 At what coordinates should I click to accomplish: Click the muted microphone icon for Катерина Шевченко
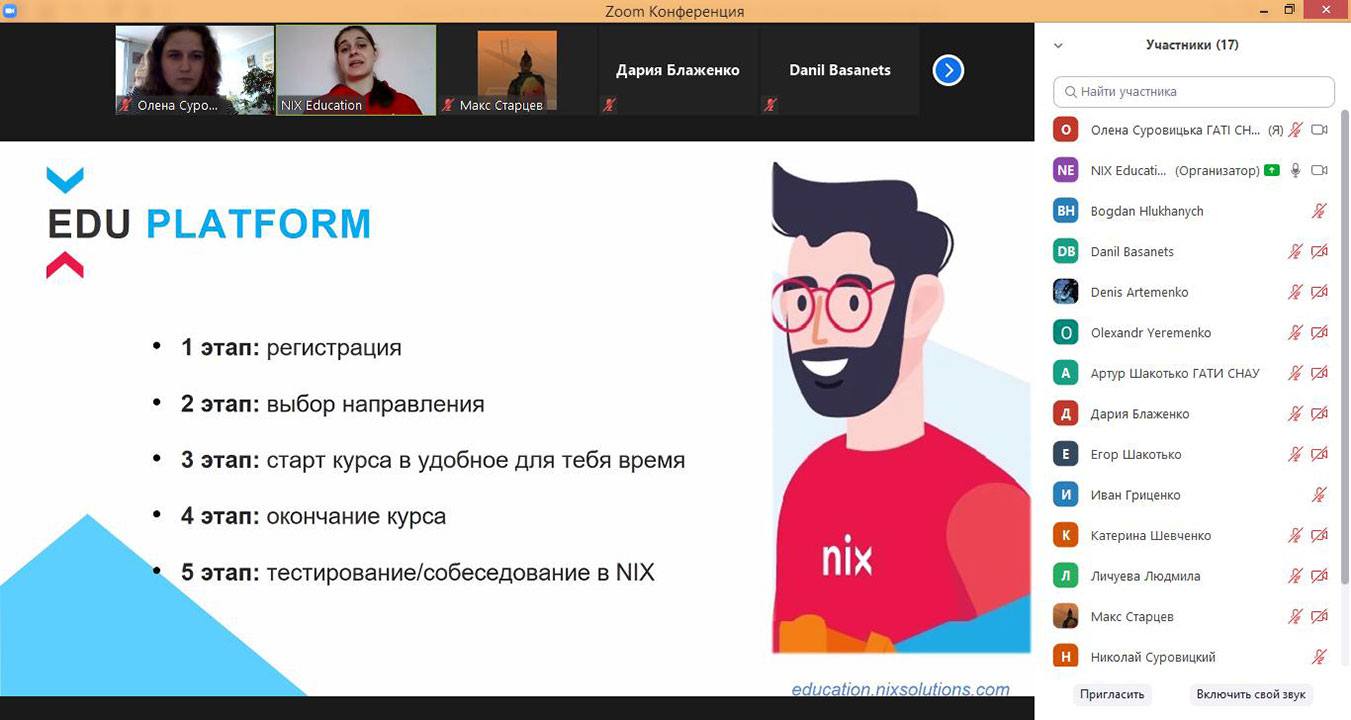pos(1295,535)
